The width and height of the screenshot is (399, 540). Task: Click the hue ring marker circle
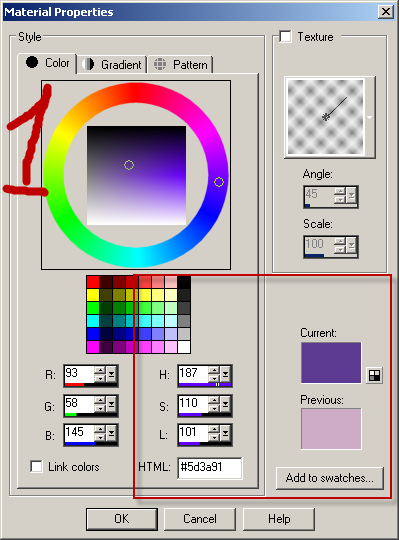[x=219, y=182]
